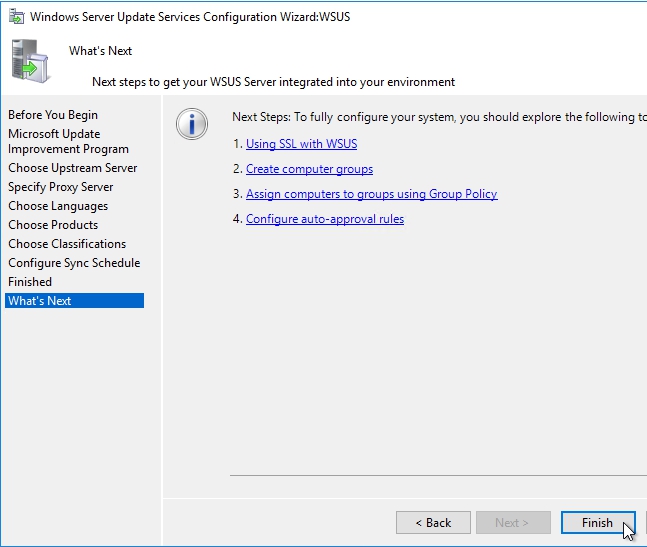Screen dimensions: 647x547
Task: Click the blue information icon
Action: (x=191, y=125)
